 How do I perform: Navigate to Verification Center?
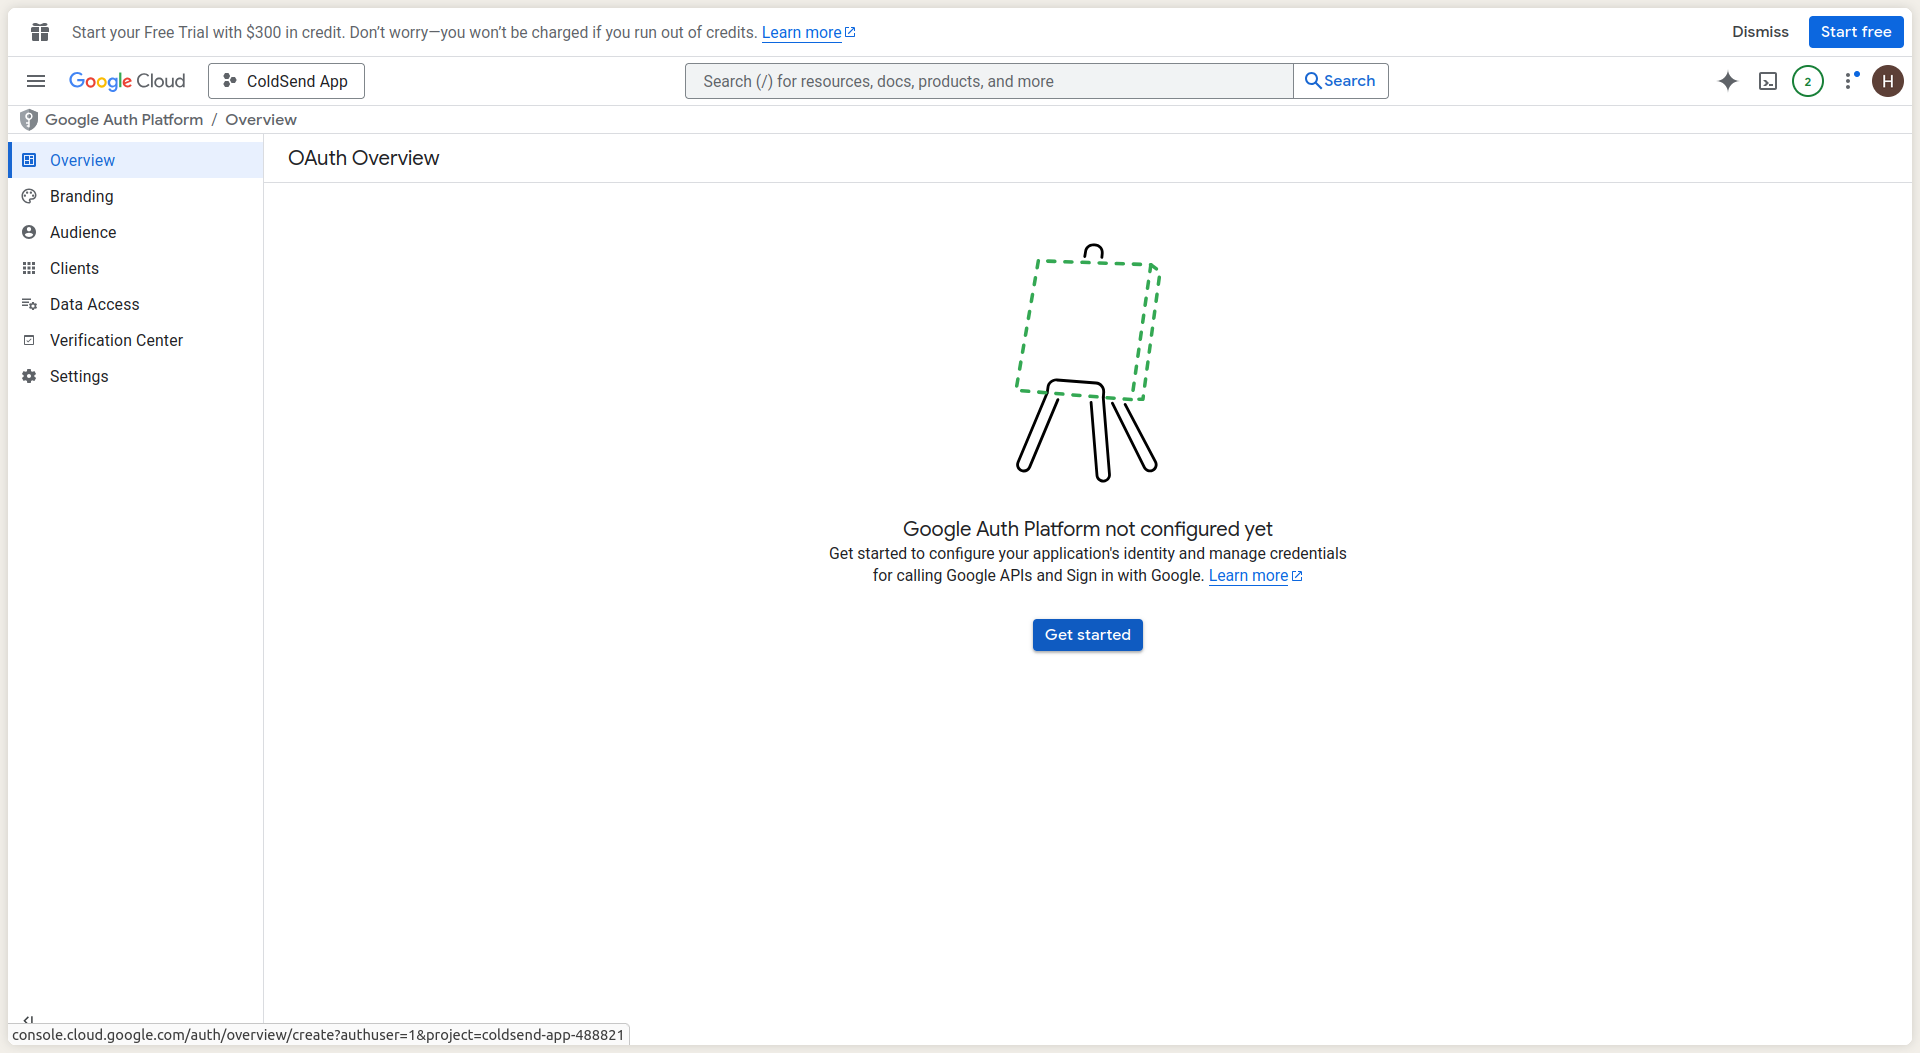pyautogui.click(x=116, y=340)
